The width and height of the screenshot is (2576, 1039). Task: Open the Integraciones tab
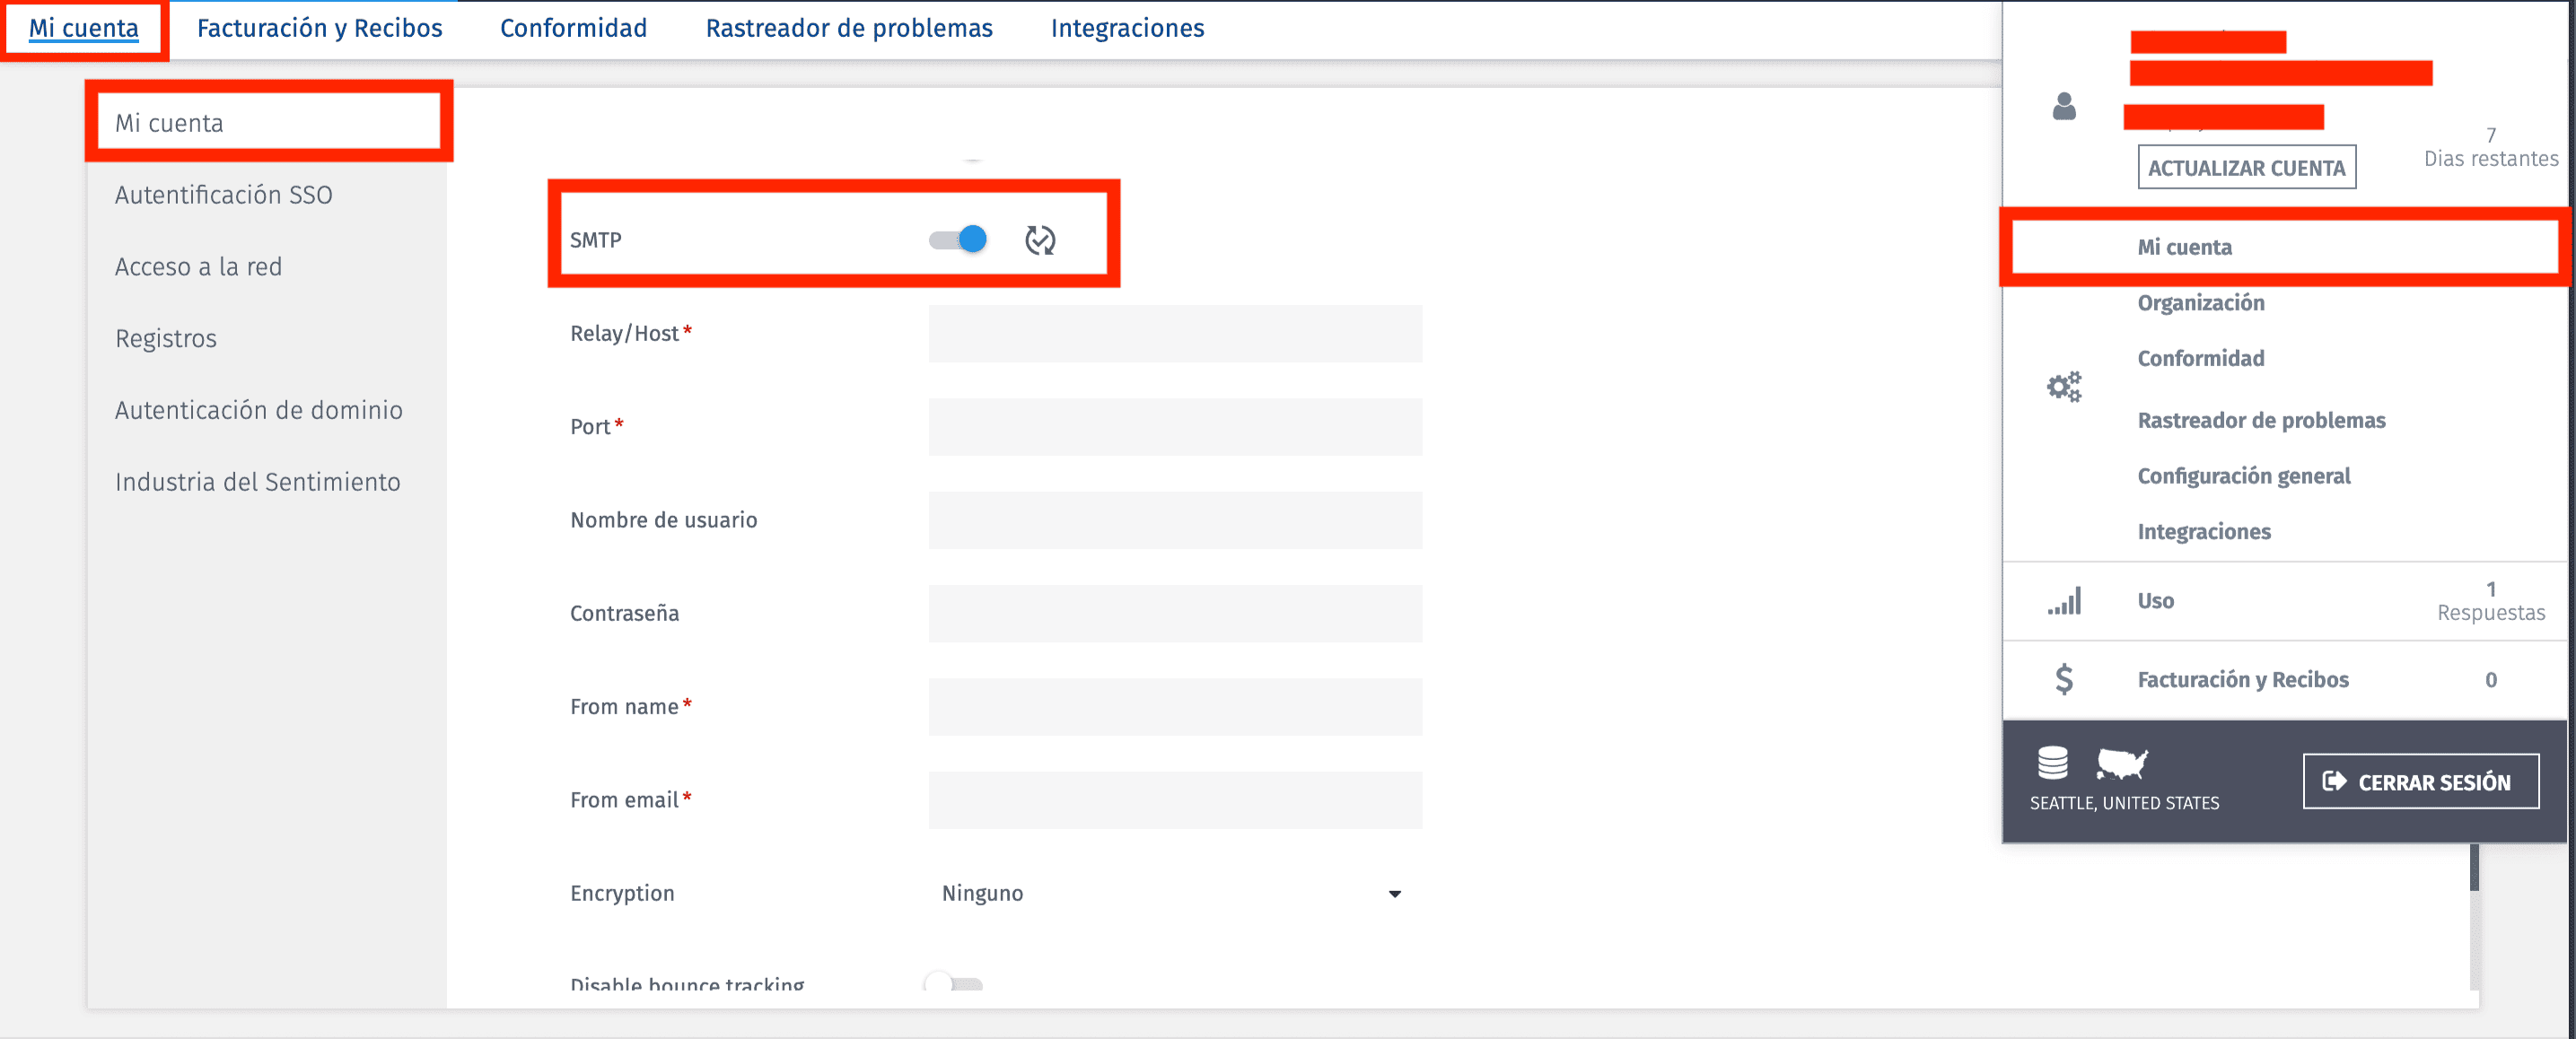point(1126,28)
